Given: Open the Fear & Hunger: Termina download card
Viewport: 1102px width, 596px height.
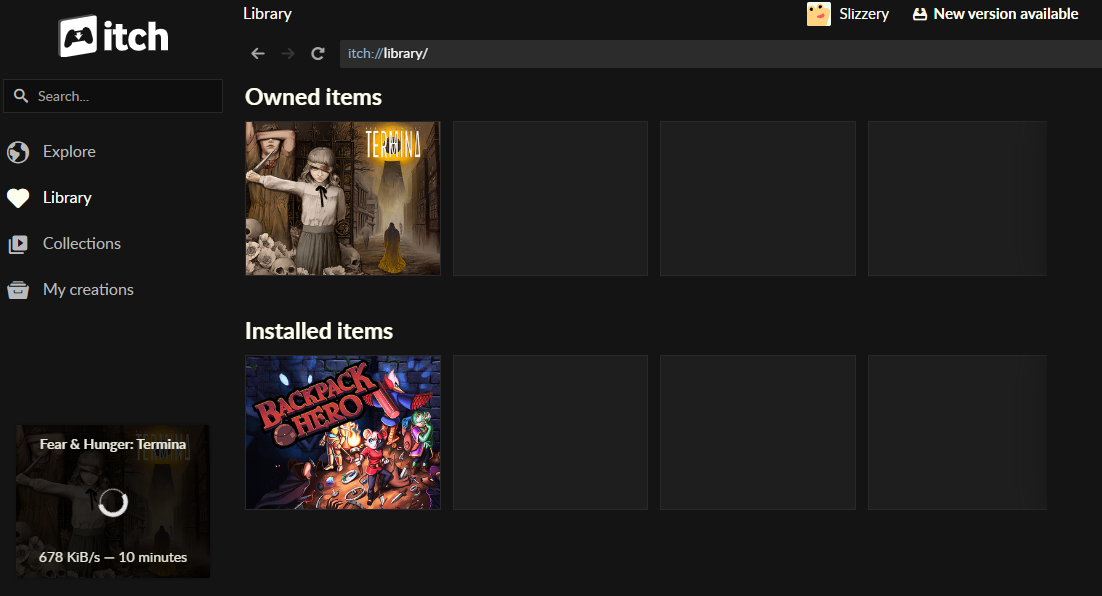Looking at the screenshot, I should coord(113,501).
